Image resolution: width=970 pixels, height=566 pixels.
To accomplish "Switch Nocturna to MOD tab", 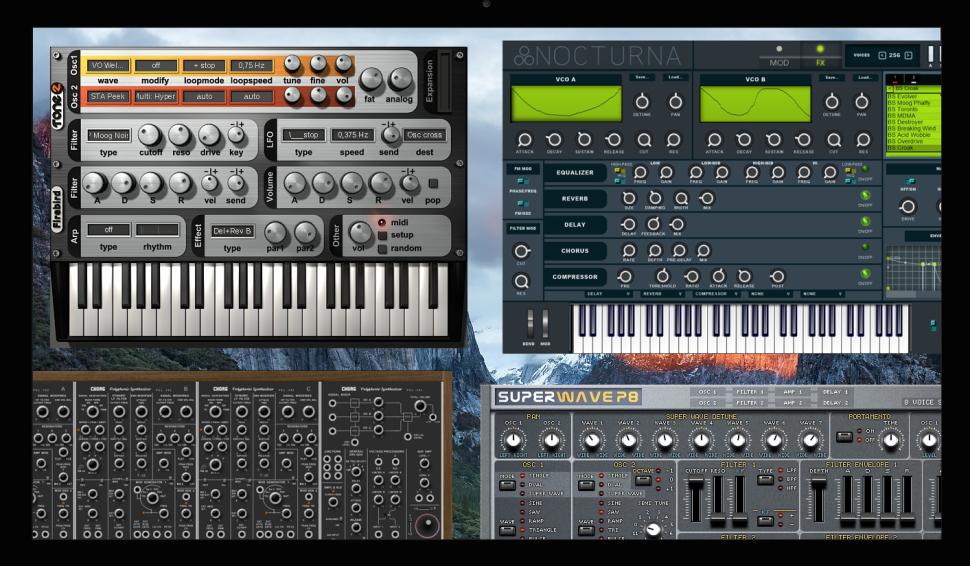I will click(x=779, y=56).
